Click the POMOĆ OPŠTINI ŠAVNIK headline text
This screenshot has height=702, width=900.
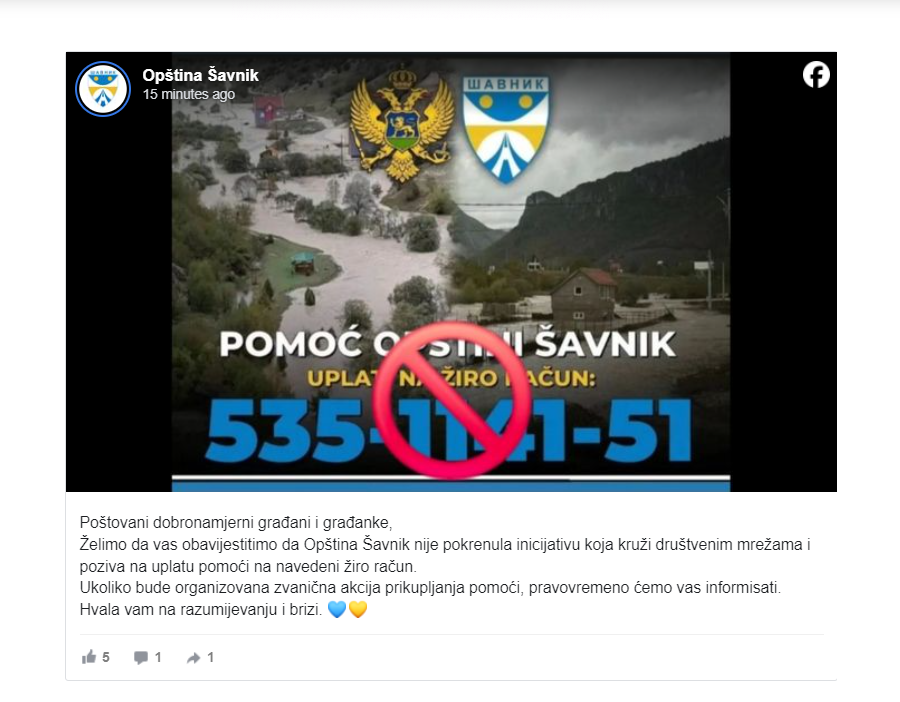[x=448, y=344]
